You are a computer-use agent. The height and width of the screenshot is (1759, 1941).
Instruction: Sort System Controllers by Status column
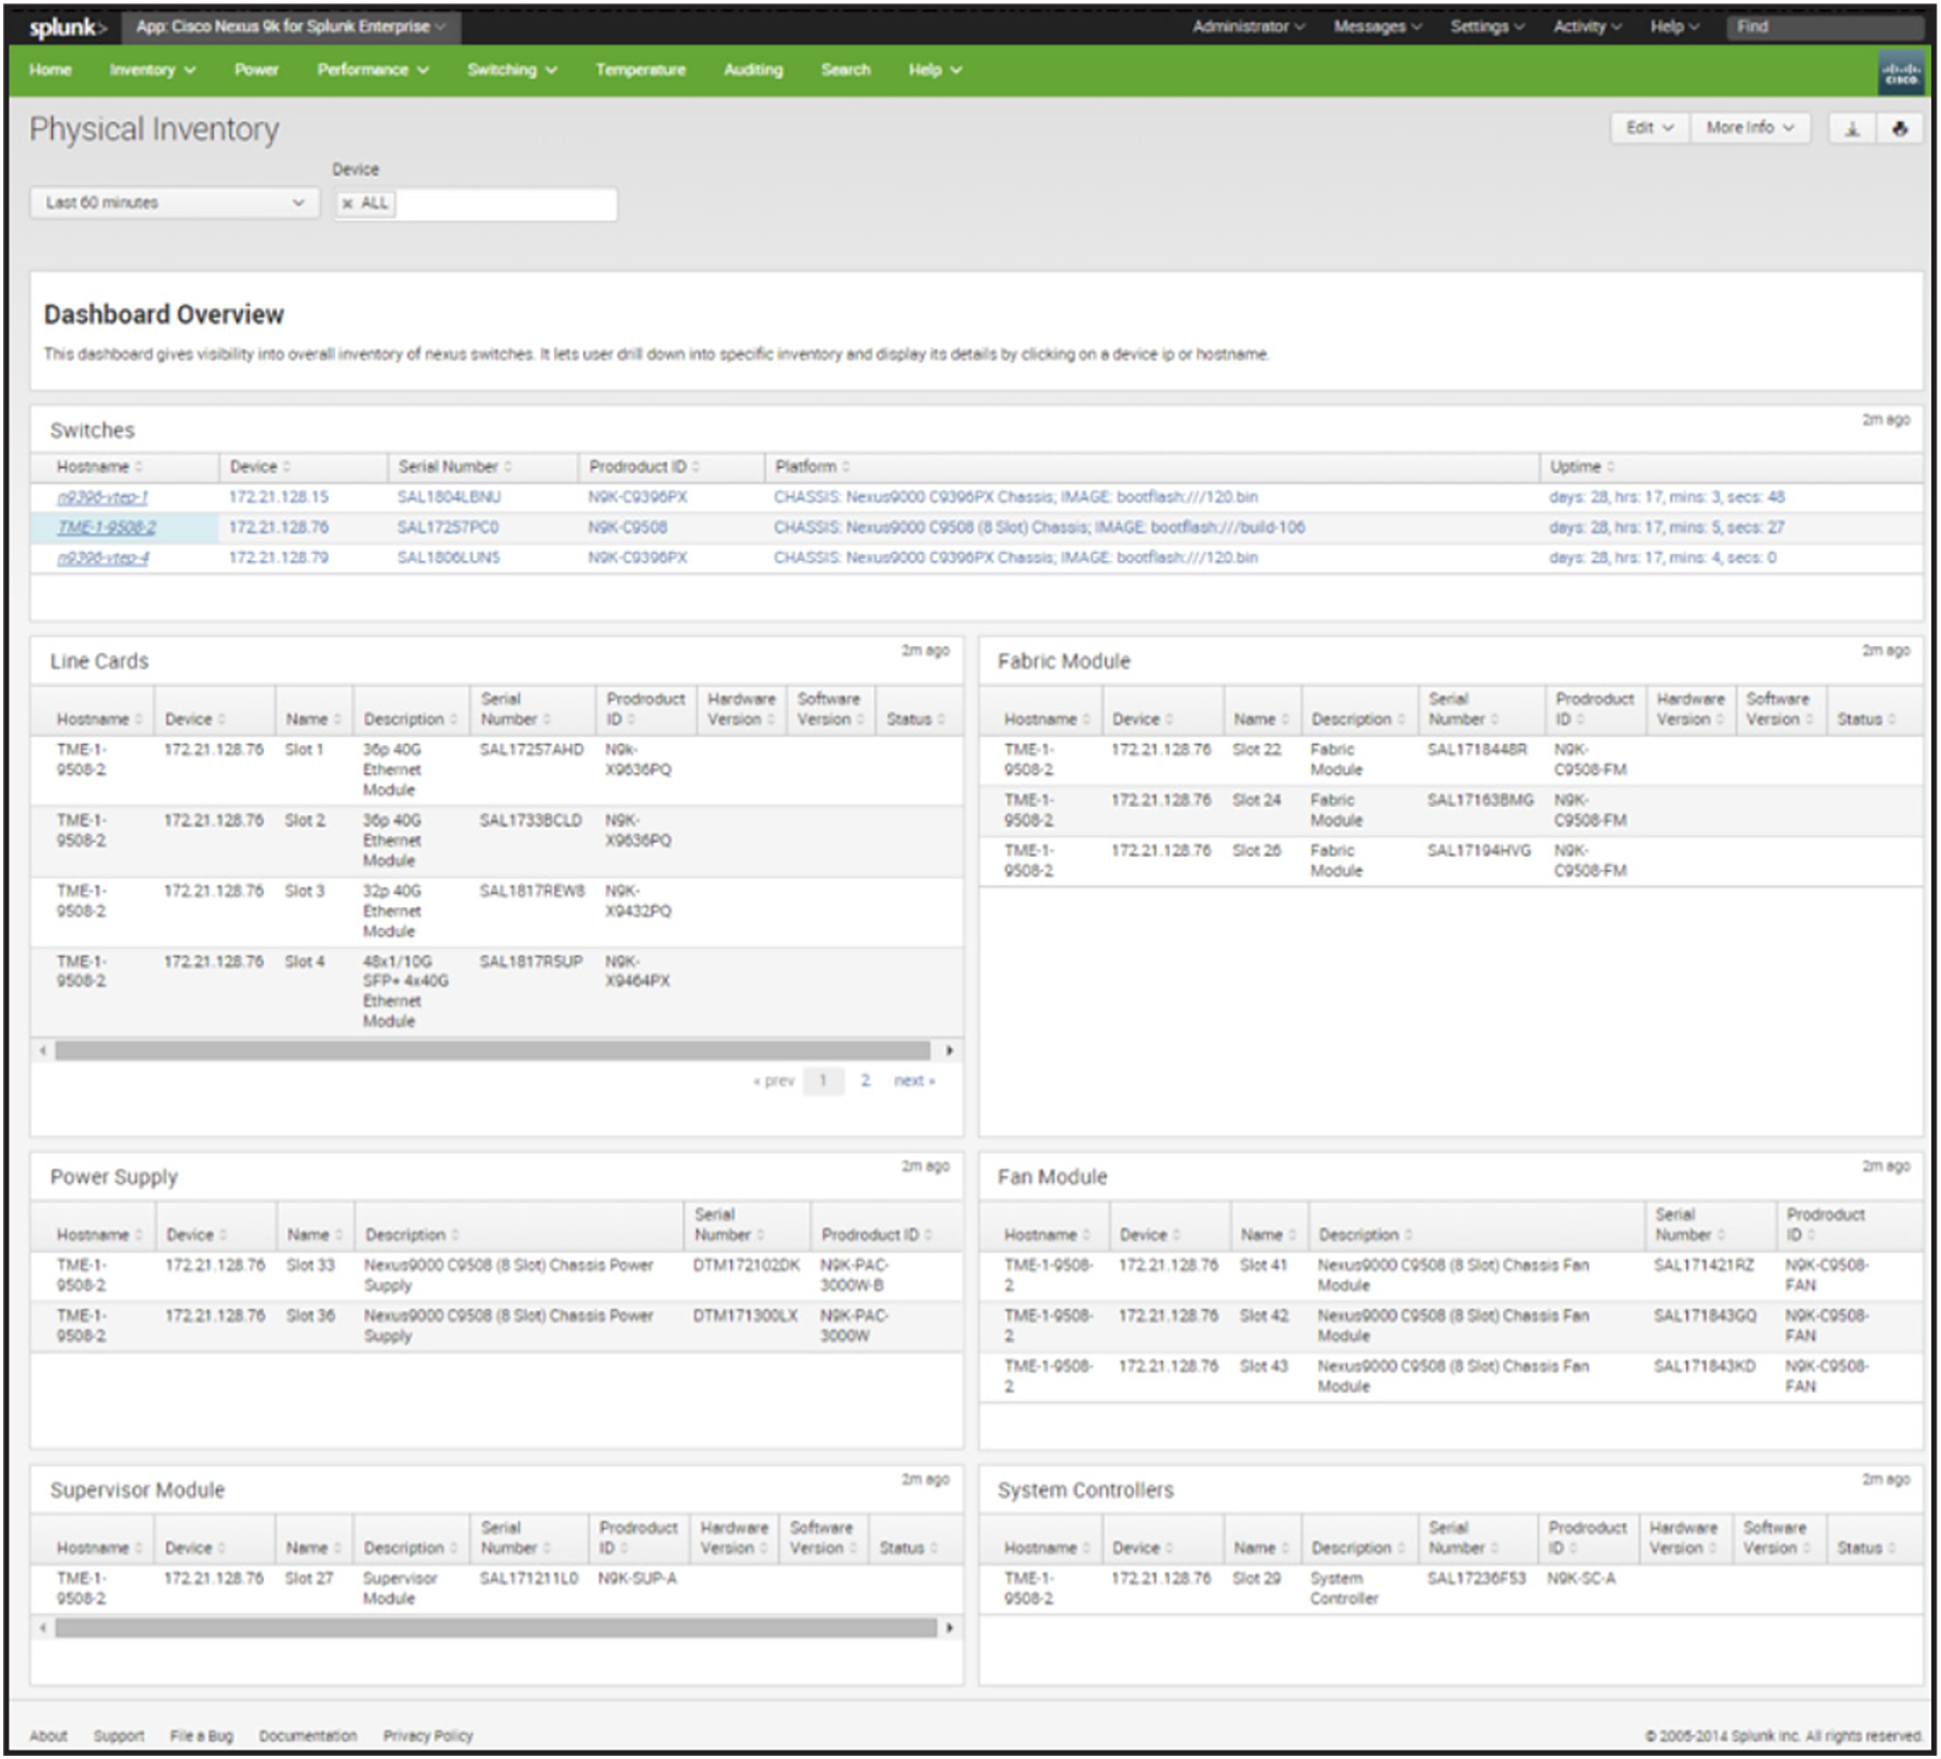(1865, 1548)
